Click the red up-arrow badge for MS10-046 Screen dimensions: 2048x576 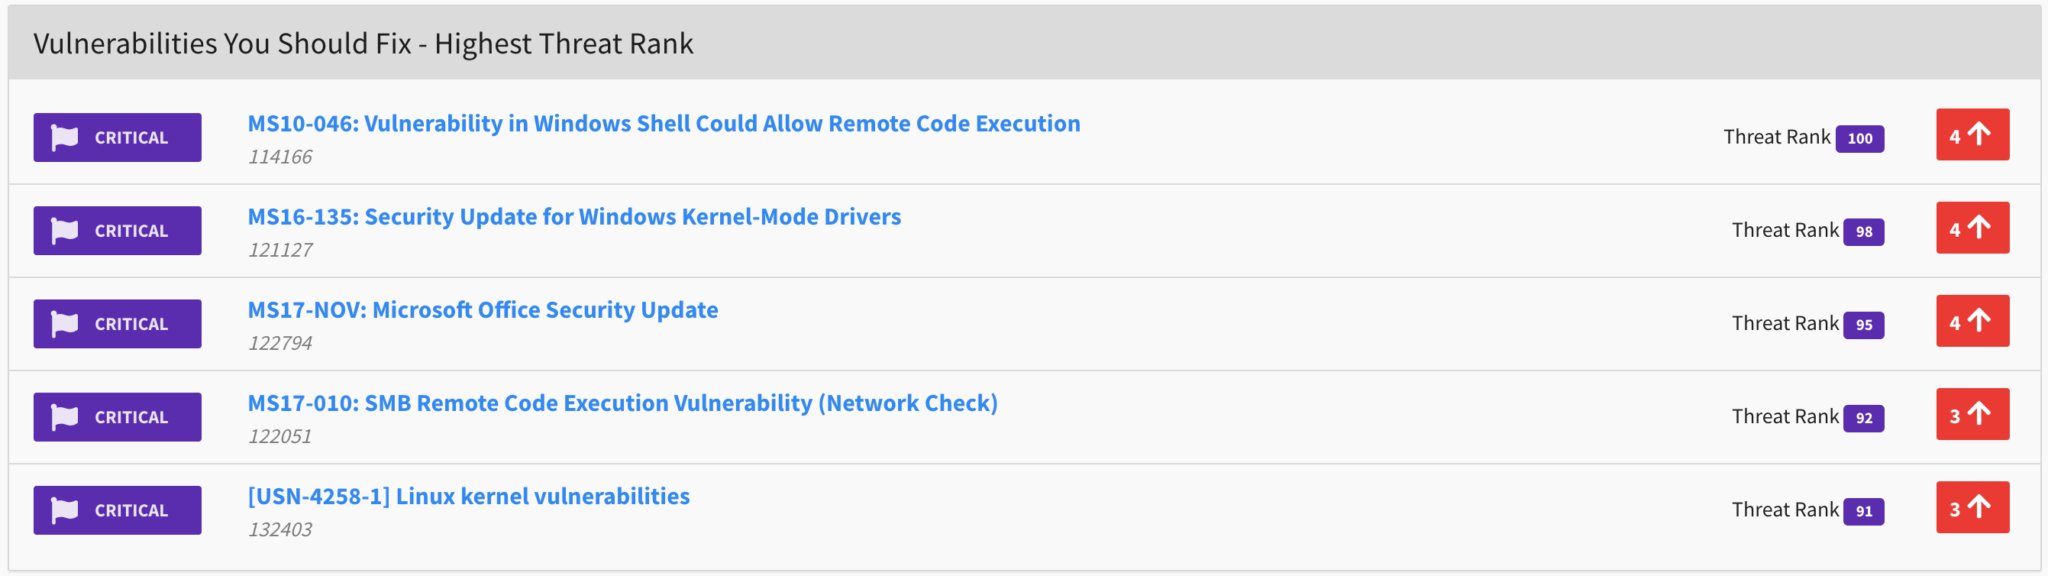pyautogui.click(x=1972, y=134)
